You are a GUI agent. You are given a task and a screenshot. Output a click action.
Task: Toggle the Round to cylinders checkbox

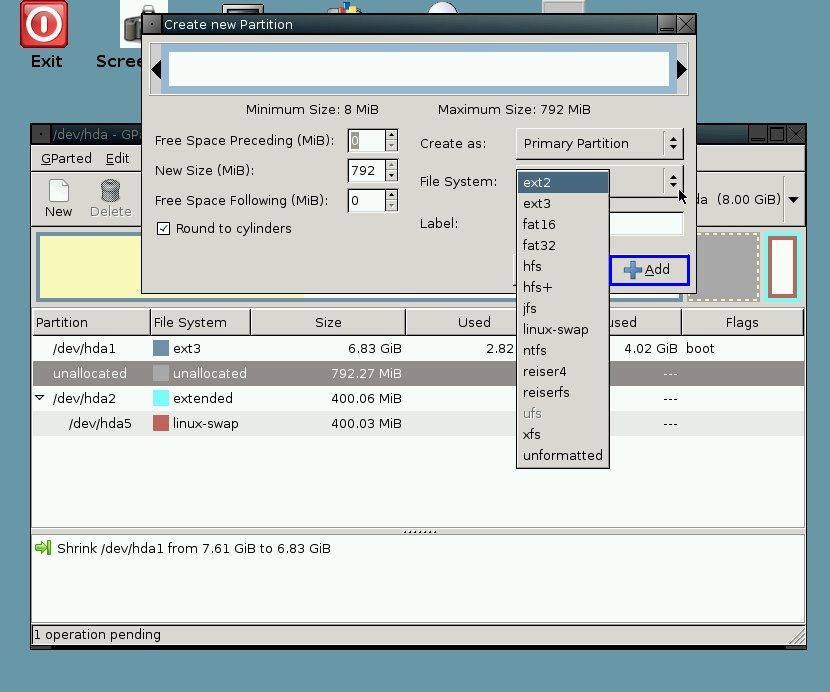point(163,228)
